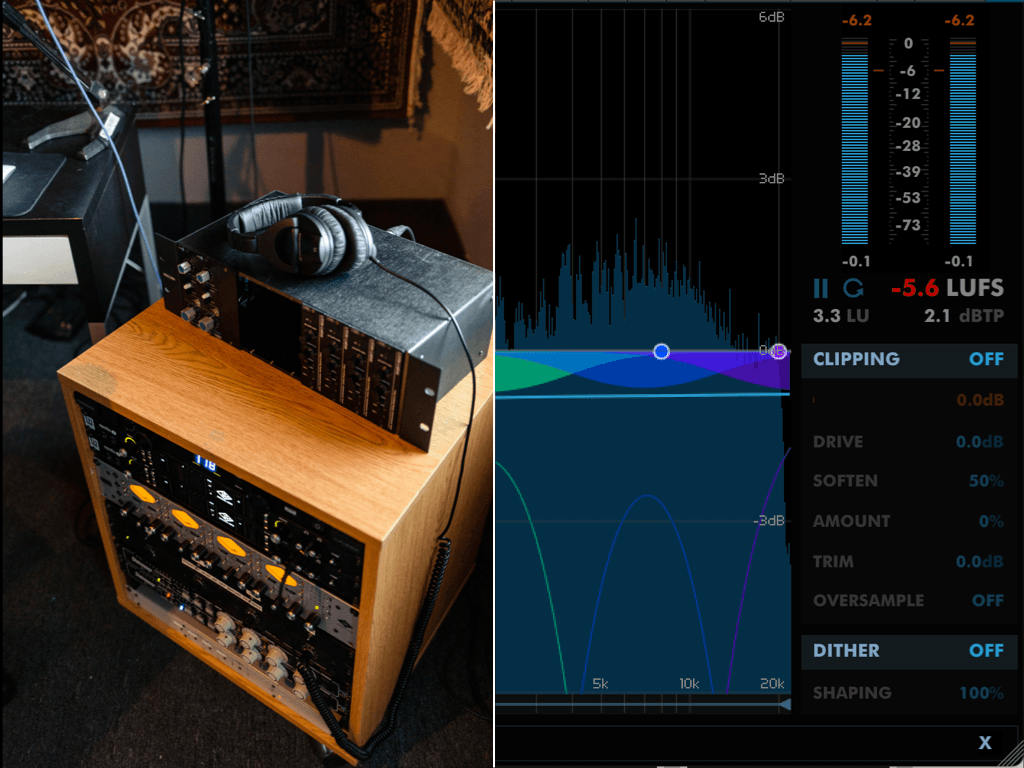1024x768 pixels.
Task: Toggle DITHER off switch
Action: tap(986, 650)
